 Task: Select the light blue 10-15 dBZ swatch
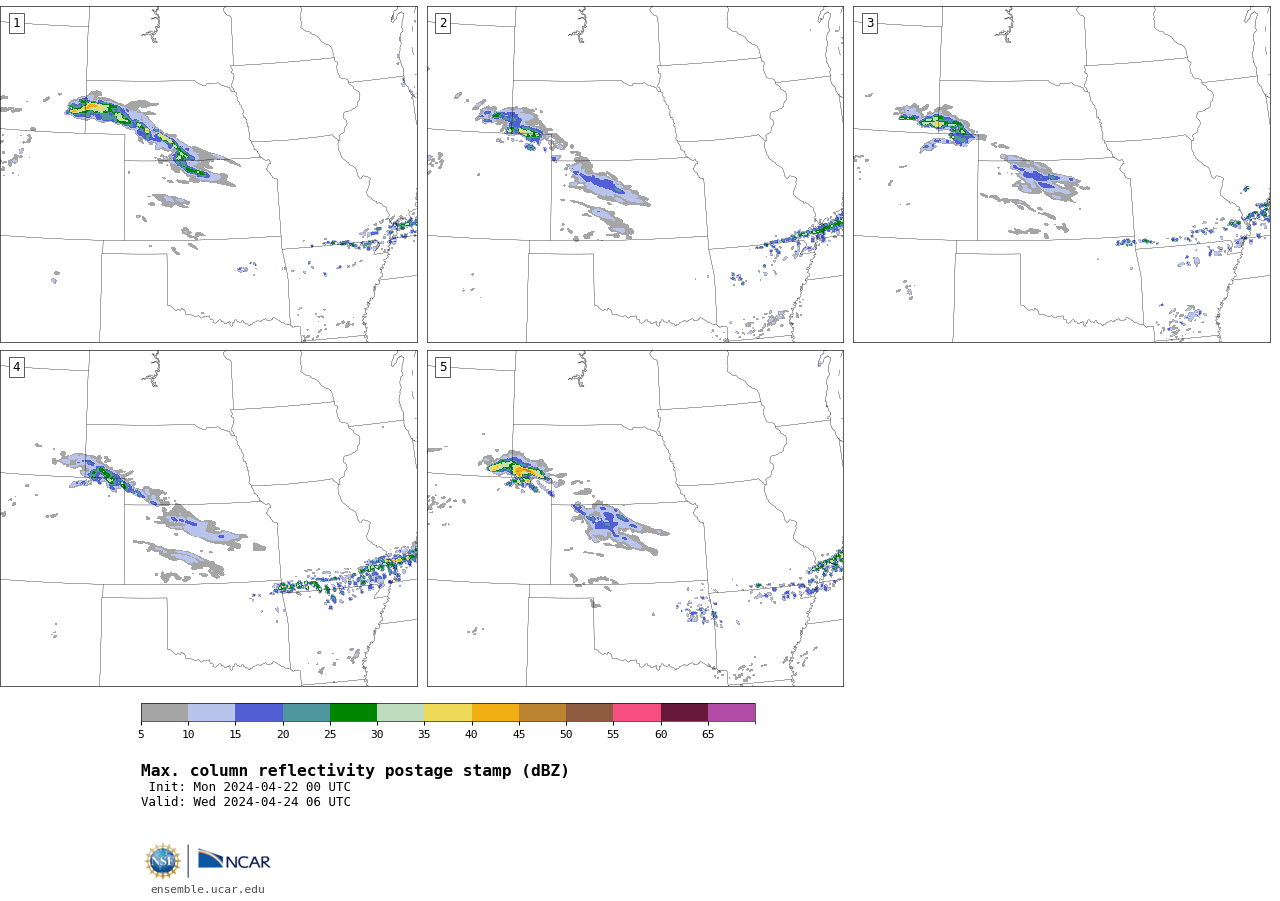point(211,712)
